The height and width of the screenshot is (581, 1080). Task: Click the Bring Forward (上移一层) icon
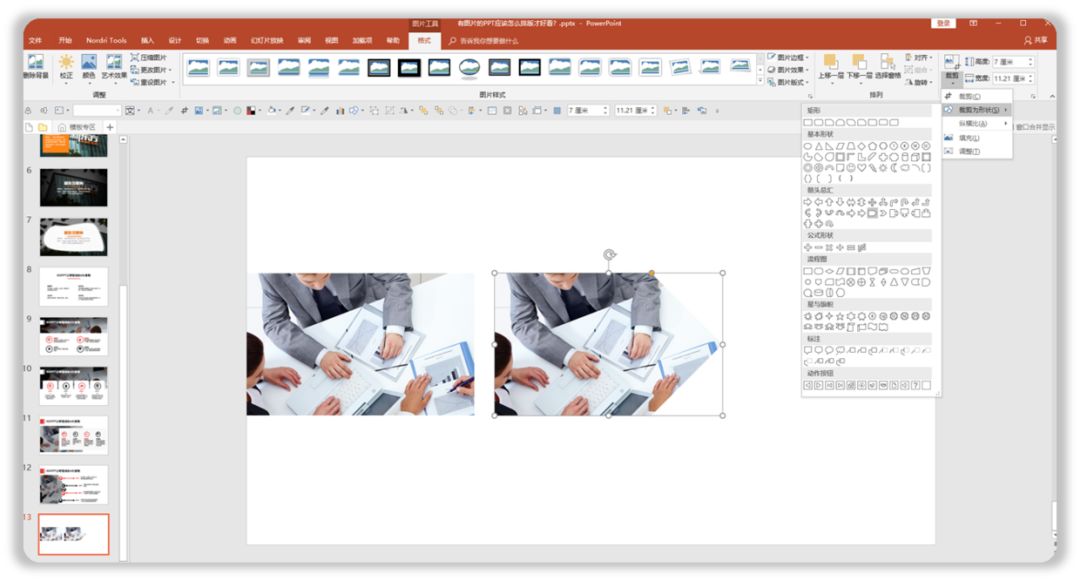[831, 66]
